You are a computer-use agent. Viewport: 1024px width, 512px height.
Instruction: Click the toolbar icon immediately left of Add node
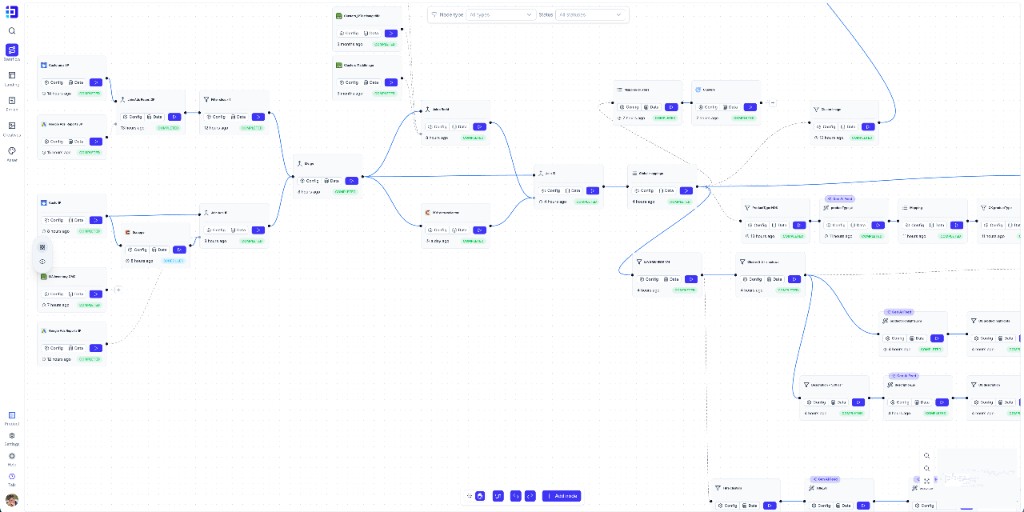click(530, 496)
